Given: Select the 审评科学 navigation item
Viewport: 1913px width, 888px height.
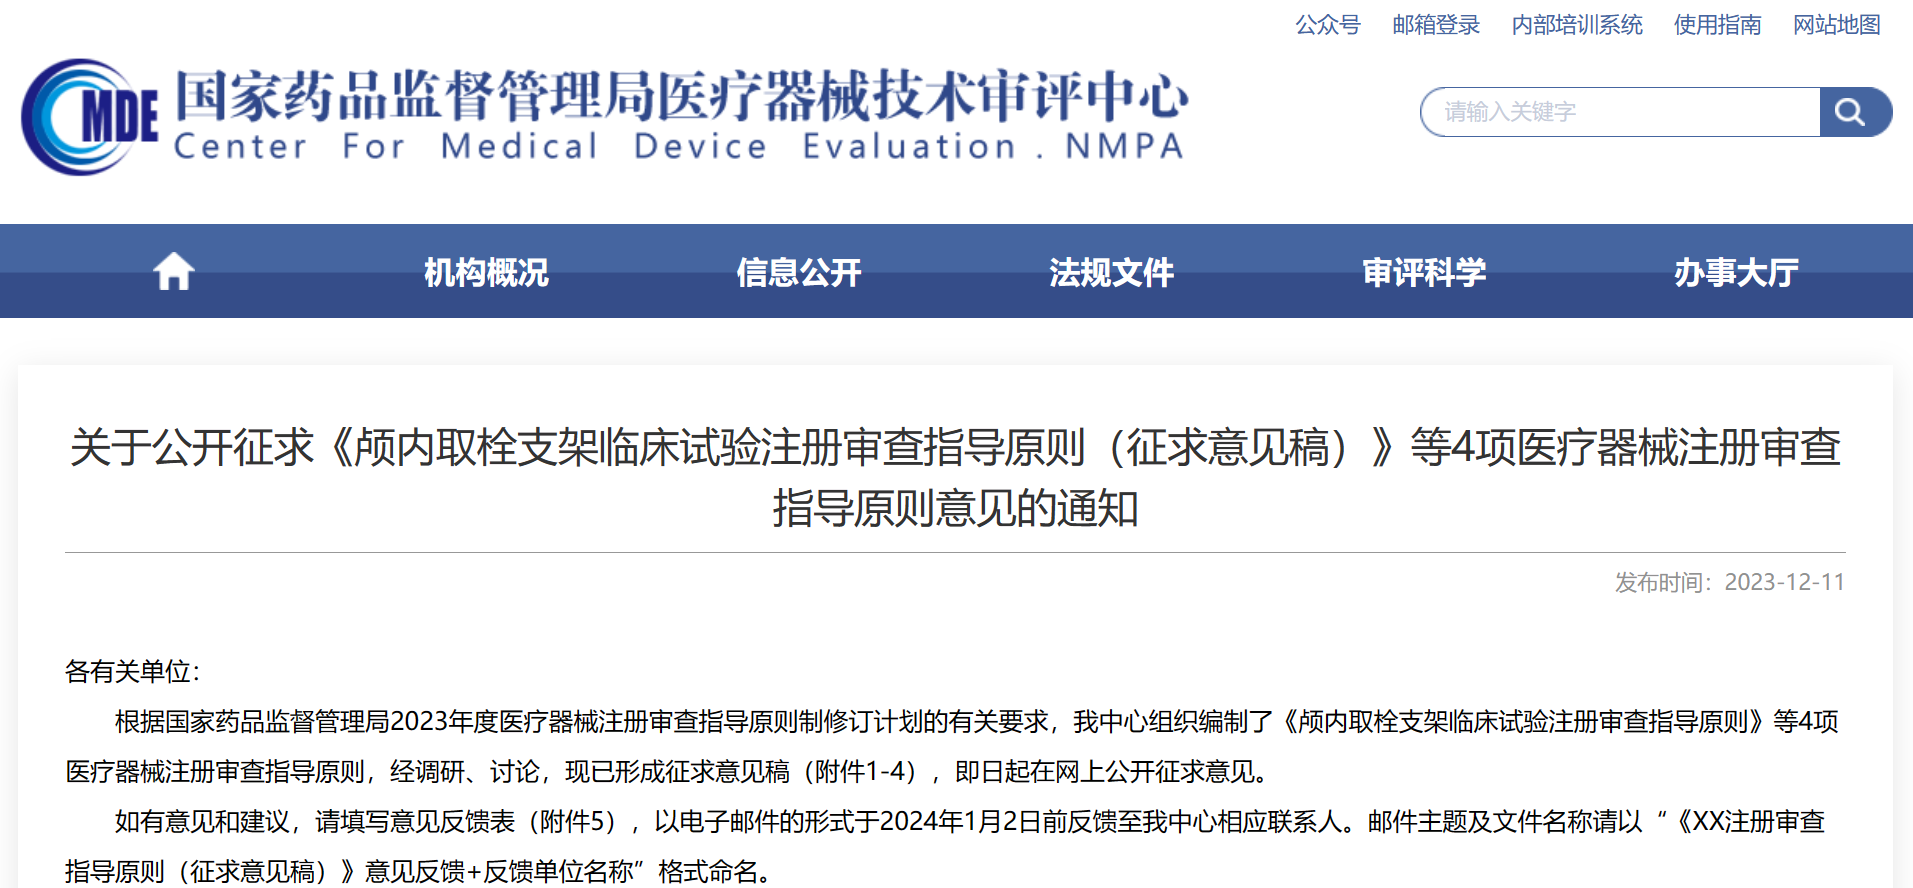Looking at the screenshot, I should pyautogui.click(x=1424, y=272).
